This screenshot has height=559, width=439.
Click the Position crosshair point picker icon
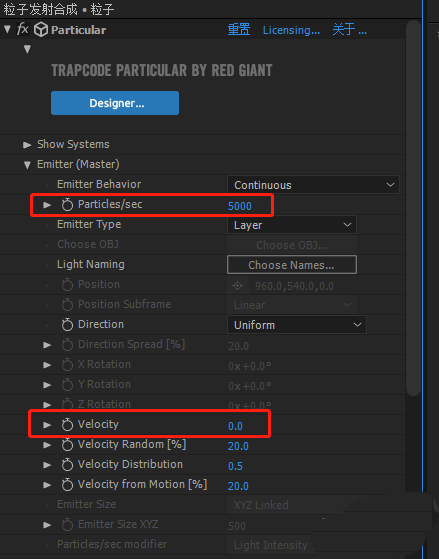(x=238, y=286)
